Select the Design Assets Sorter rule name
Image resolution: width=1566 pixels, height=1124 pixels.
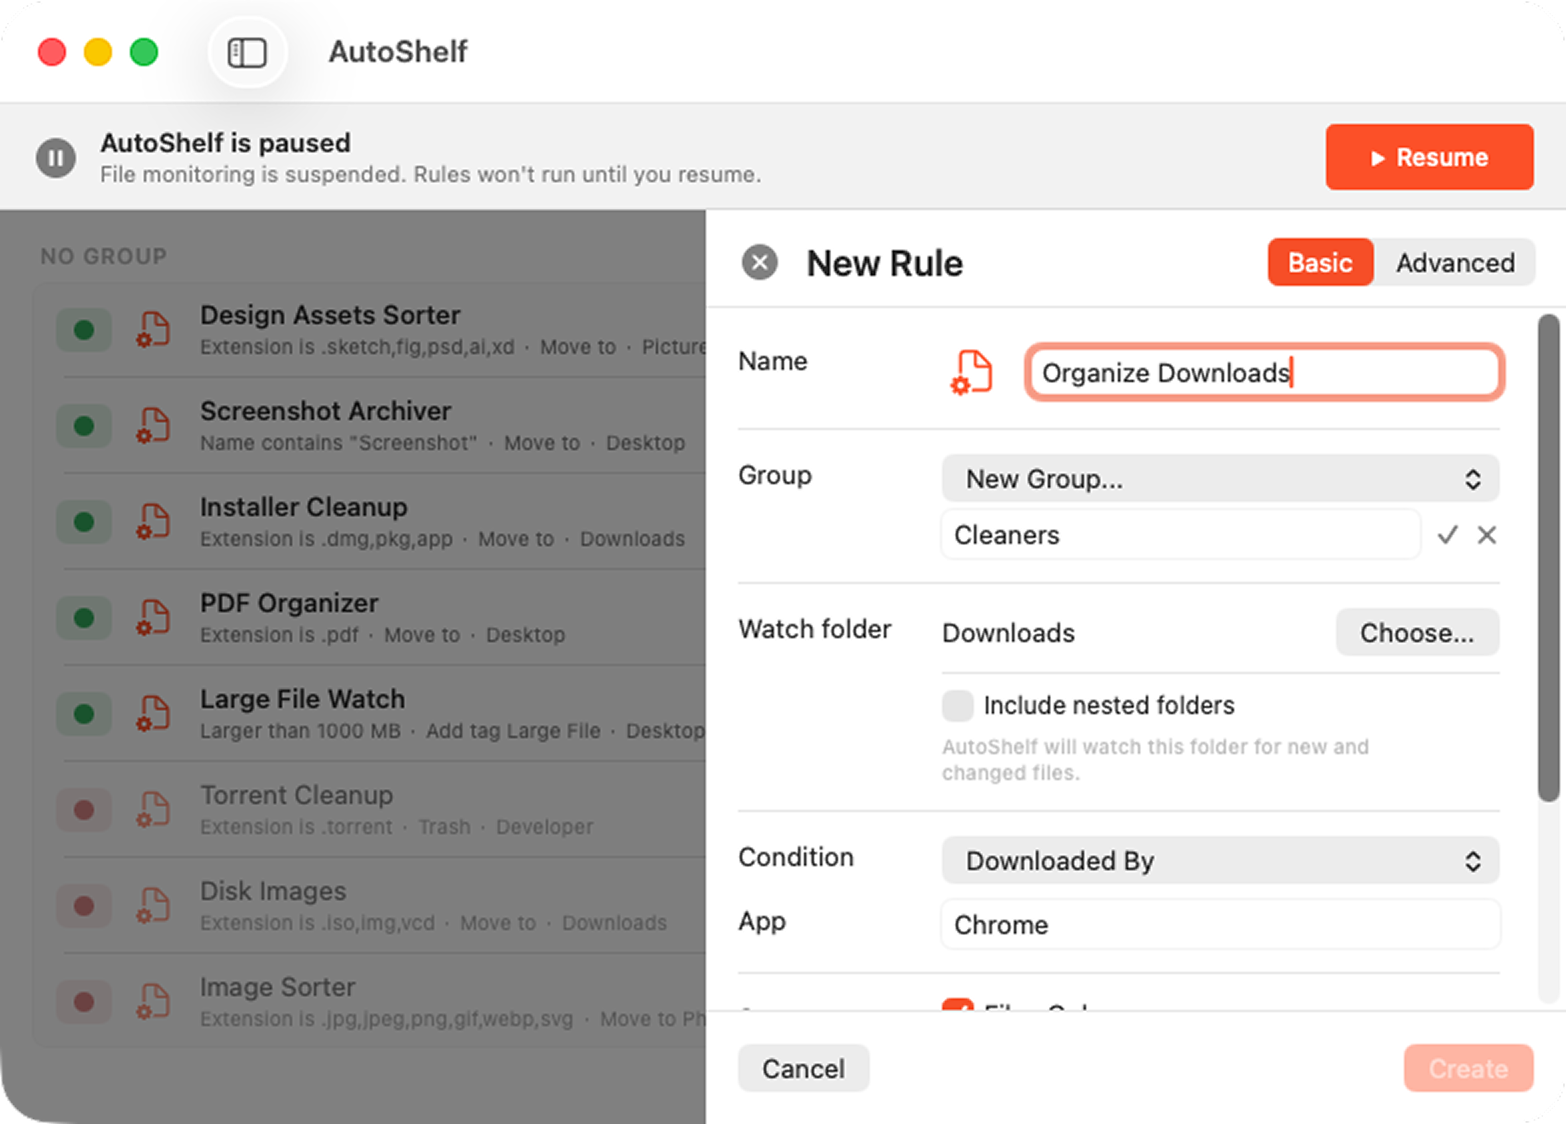(x=330, y=315)
